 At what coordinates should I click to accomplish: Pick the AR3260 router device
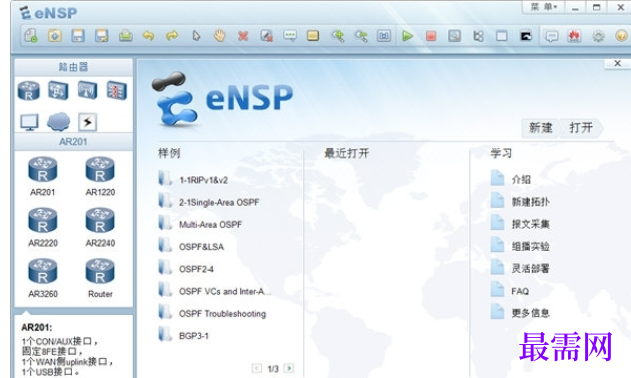43,278
